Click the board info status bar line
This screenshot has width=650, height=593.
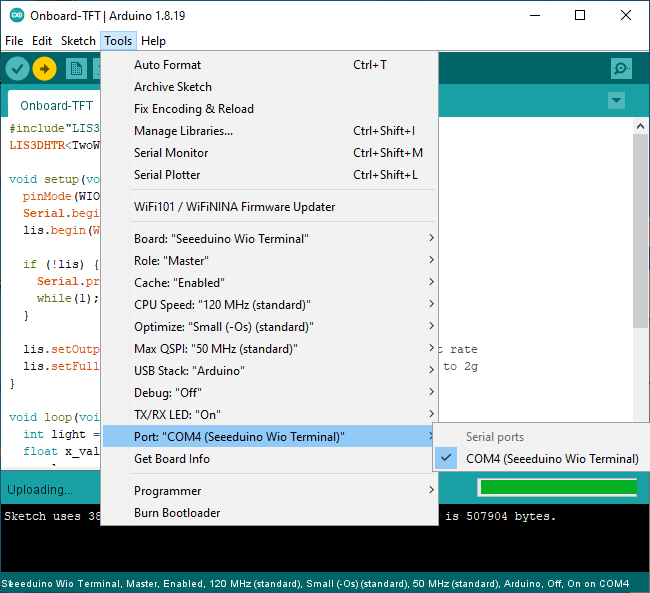315,583
